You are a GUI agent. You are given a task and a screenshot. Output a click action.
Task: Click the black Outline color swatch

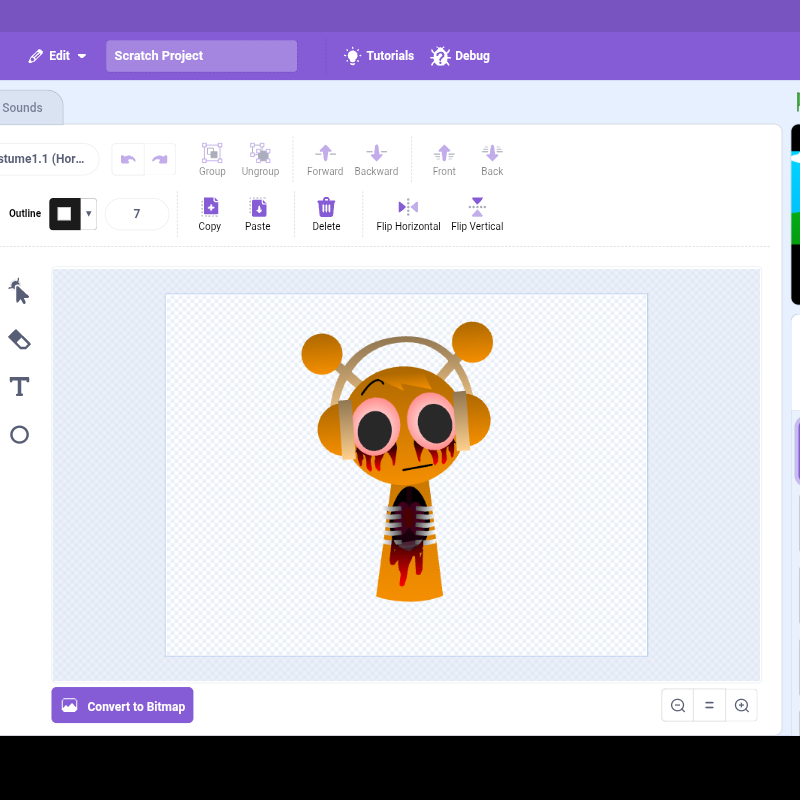(x=65, y=214)
